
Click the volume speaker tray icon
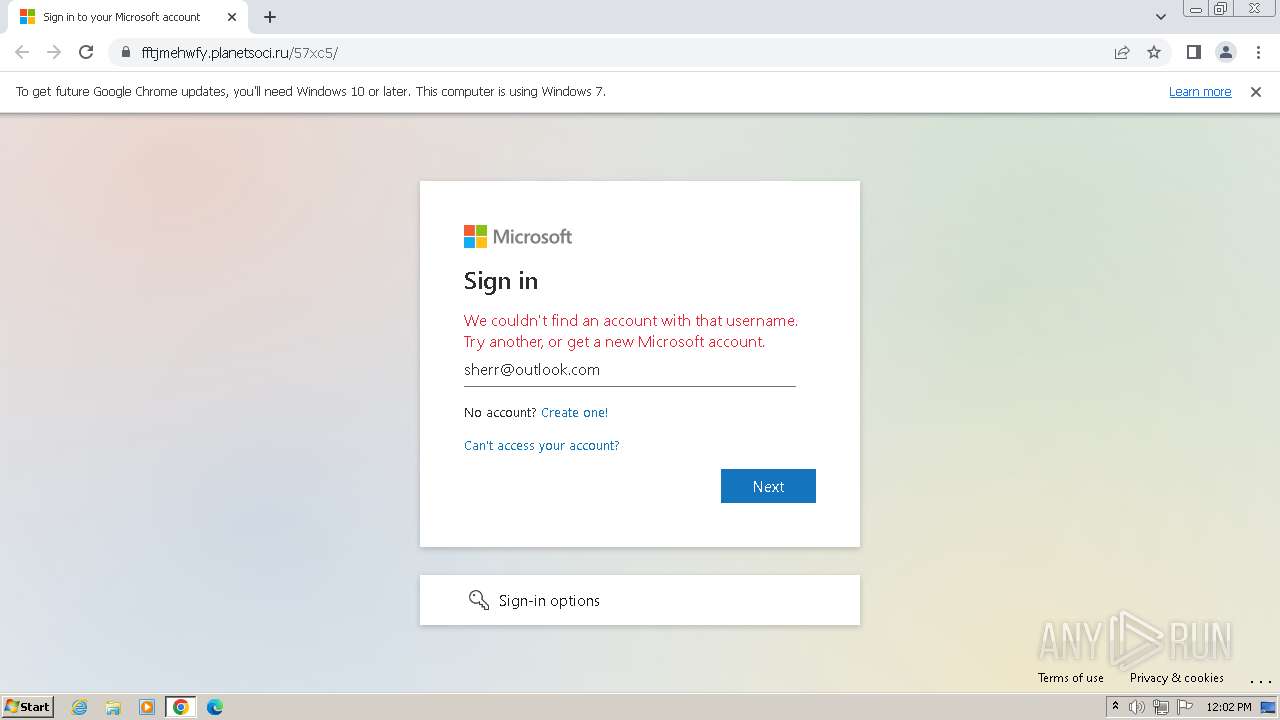point(1137,707)
